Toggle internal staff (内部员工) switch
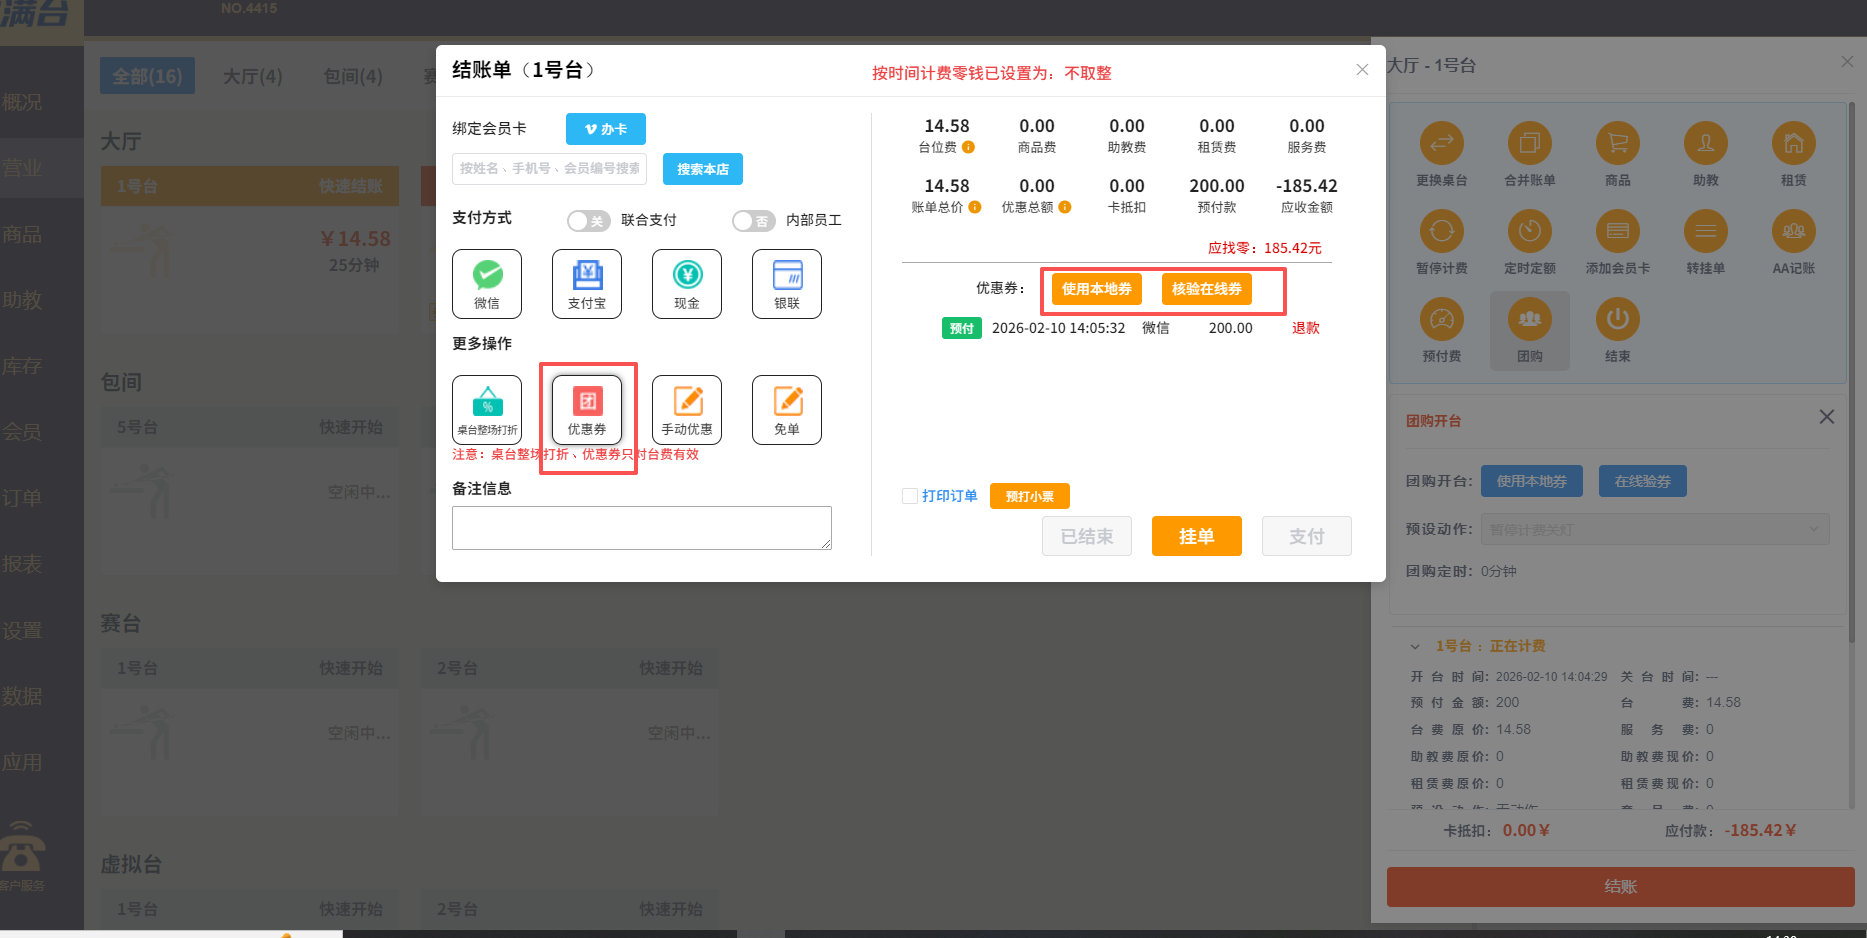Screen dimensions: 1867x938 tap(753, 221)
